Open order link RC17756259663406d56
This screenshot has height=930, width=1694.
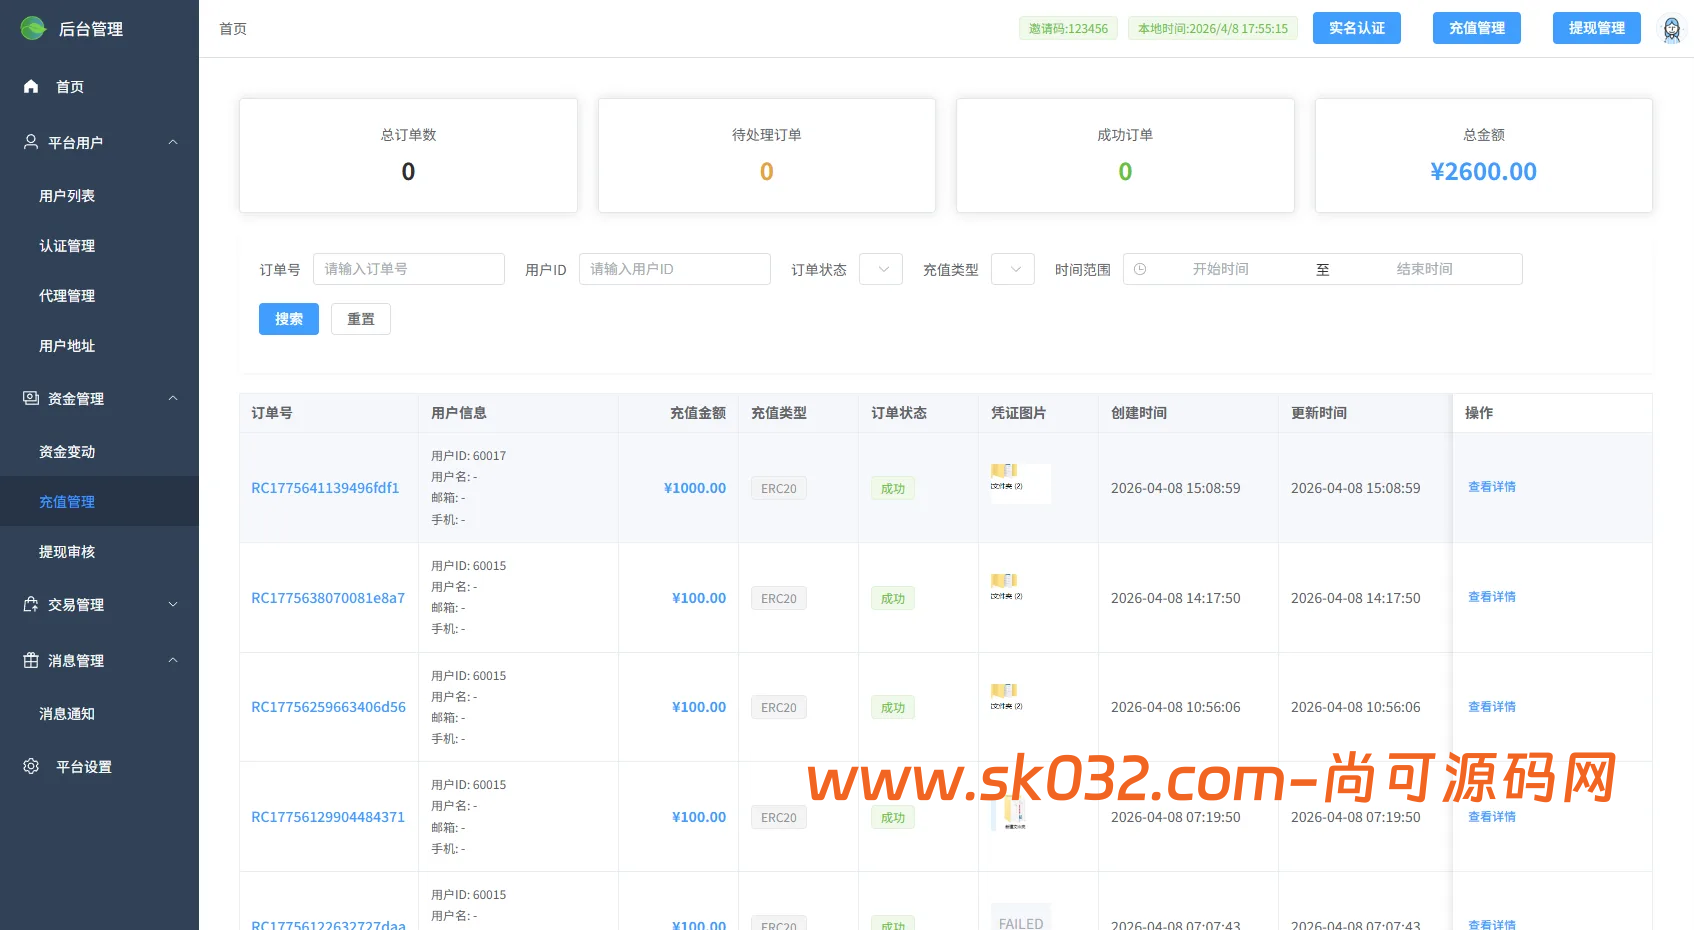click(x=328, y=707)
